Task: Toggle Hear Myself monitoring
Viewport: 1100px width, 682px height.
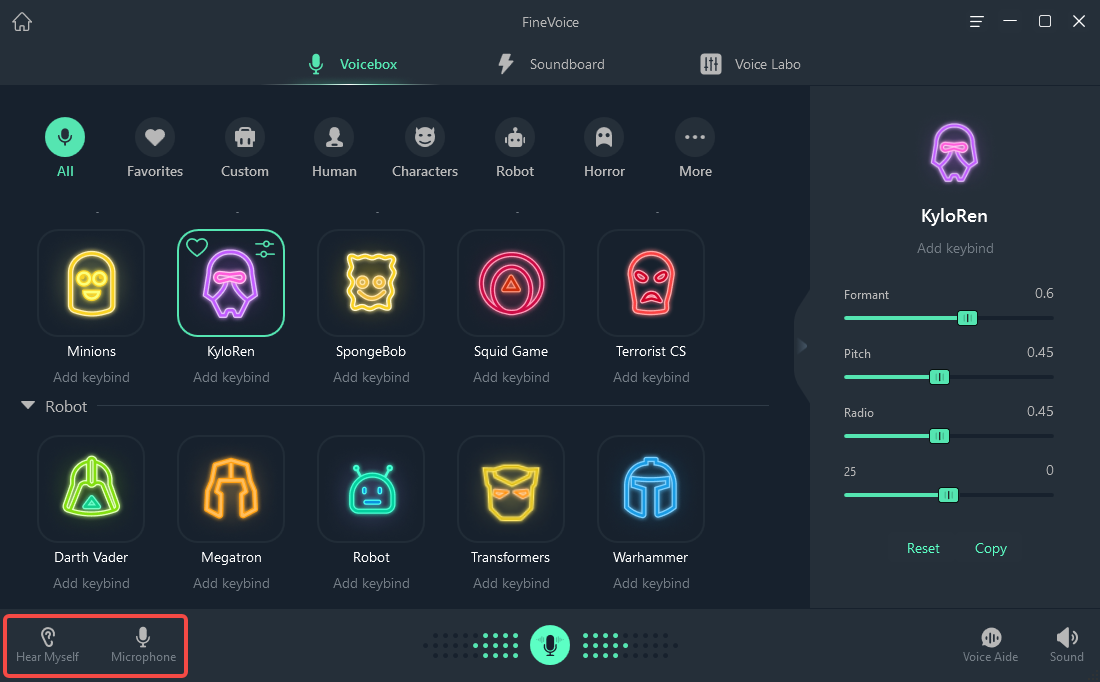Action: click(x=47, y=646)
